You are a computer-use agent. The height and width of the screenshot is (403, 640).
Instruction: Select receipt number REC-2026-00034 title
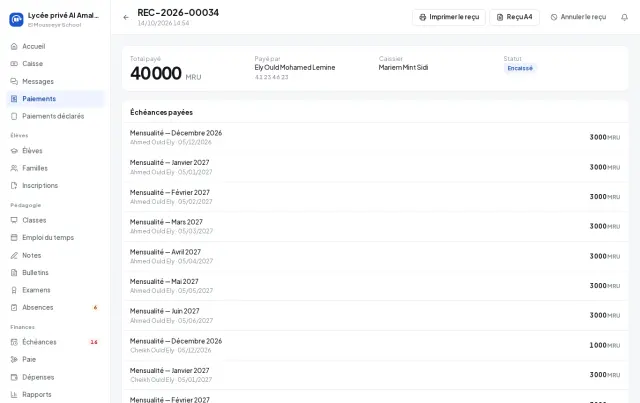point(178,13)
